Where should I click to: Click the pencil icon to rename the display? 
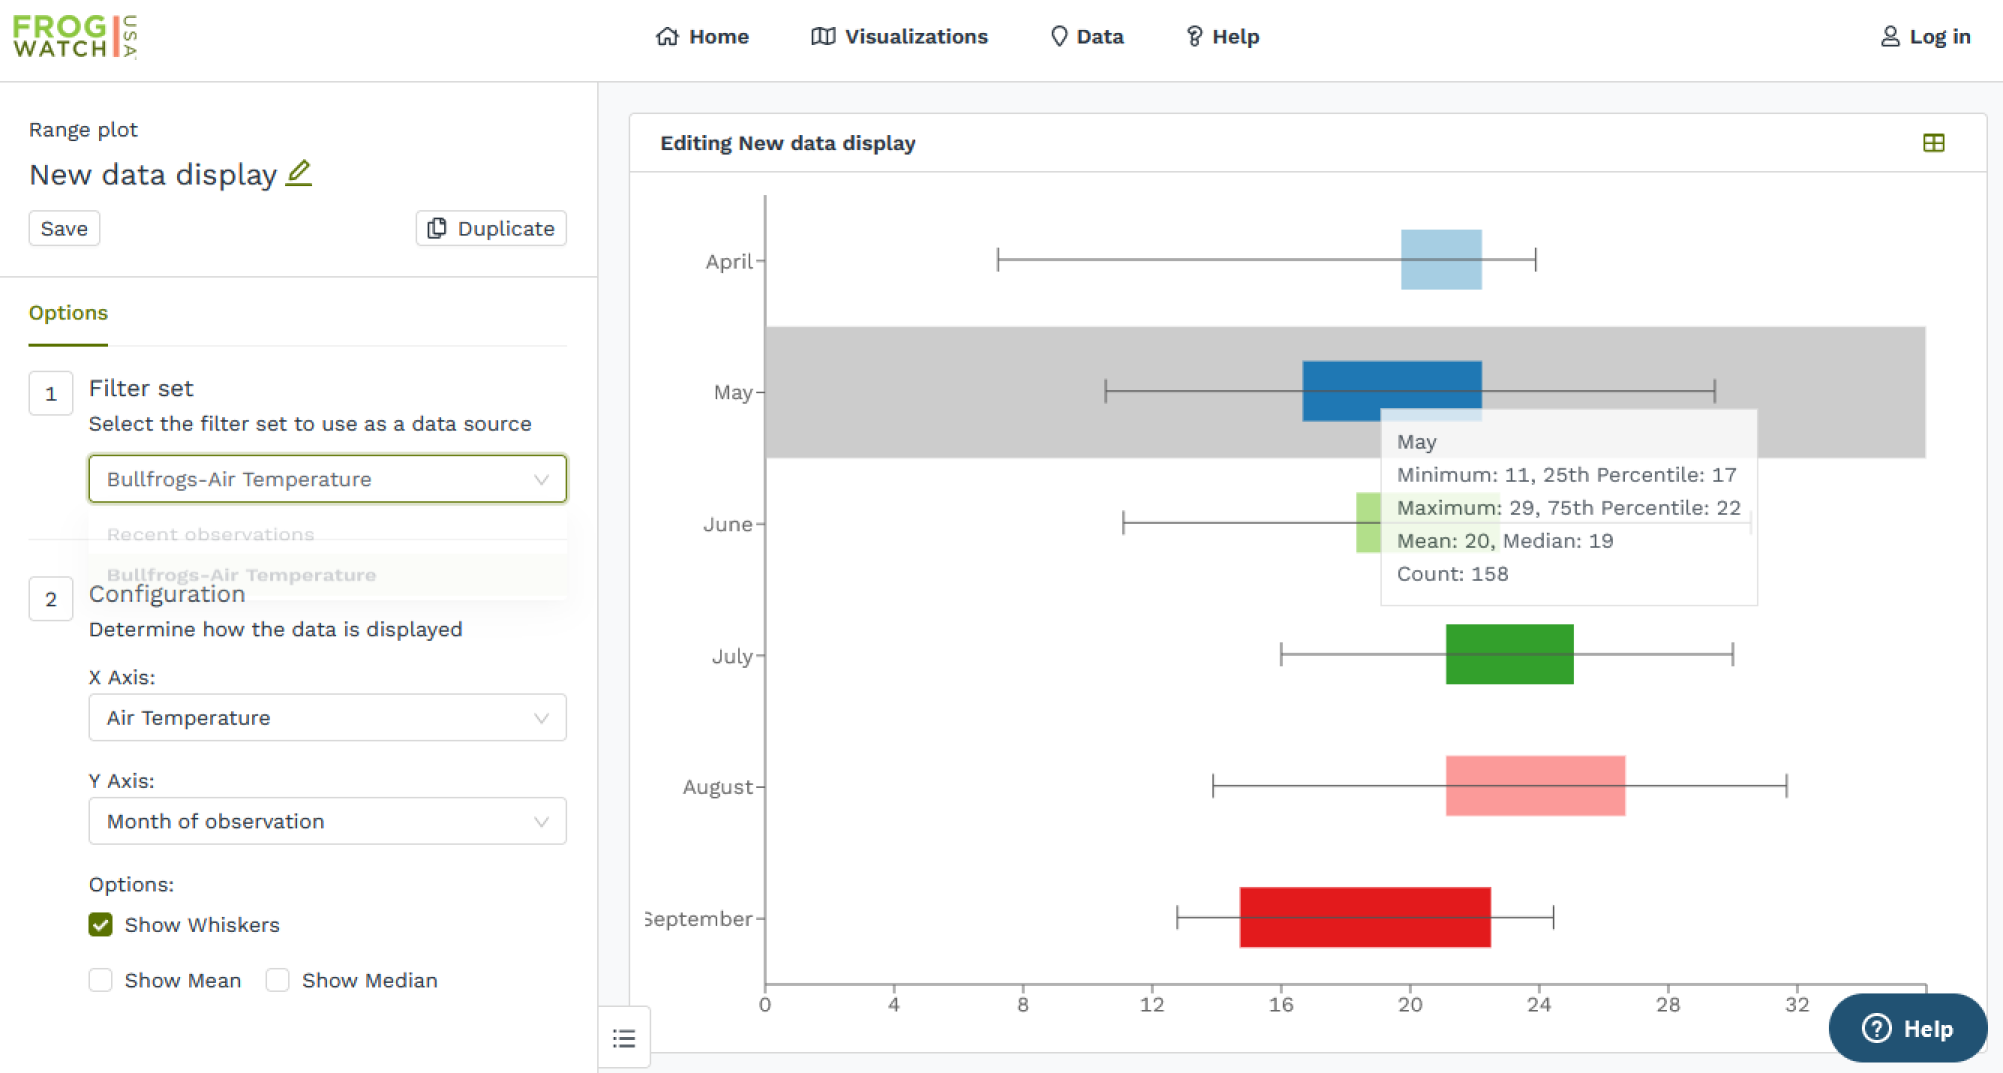(x=298, y=173)
